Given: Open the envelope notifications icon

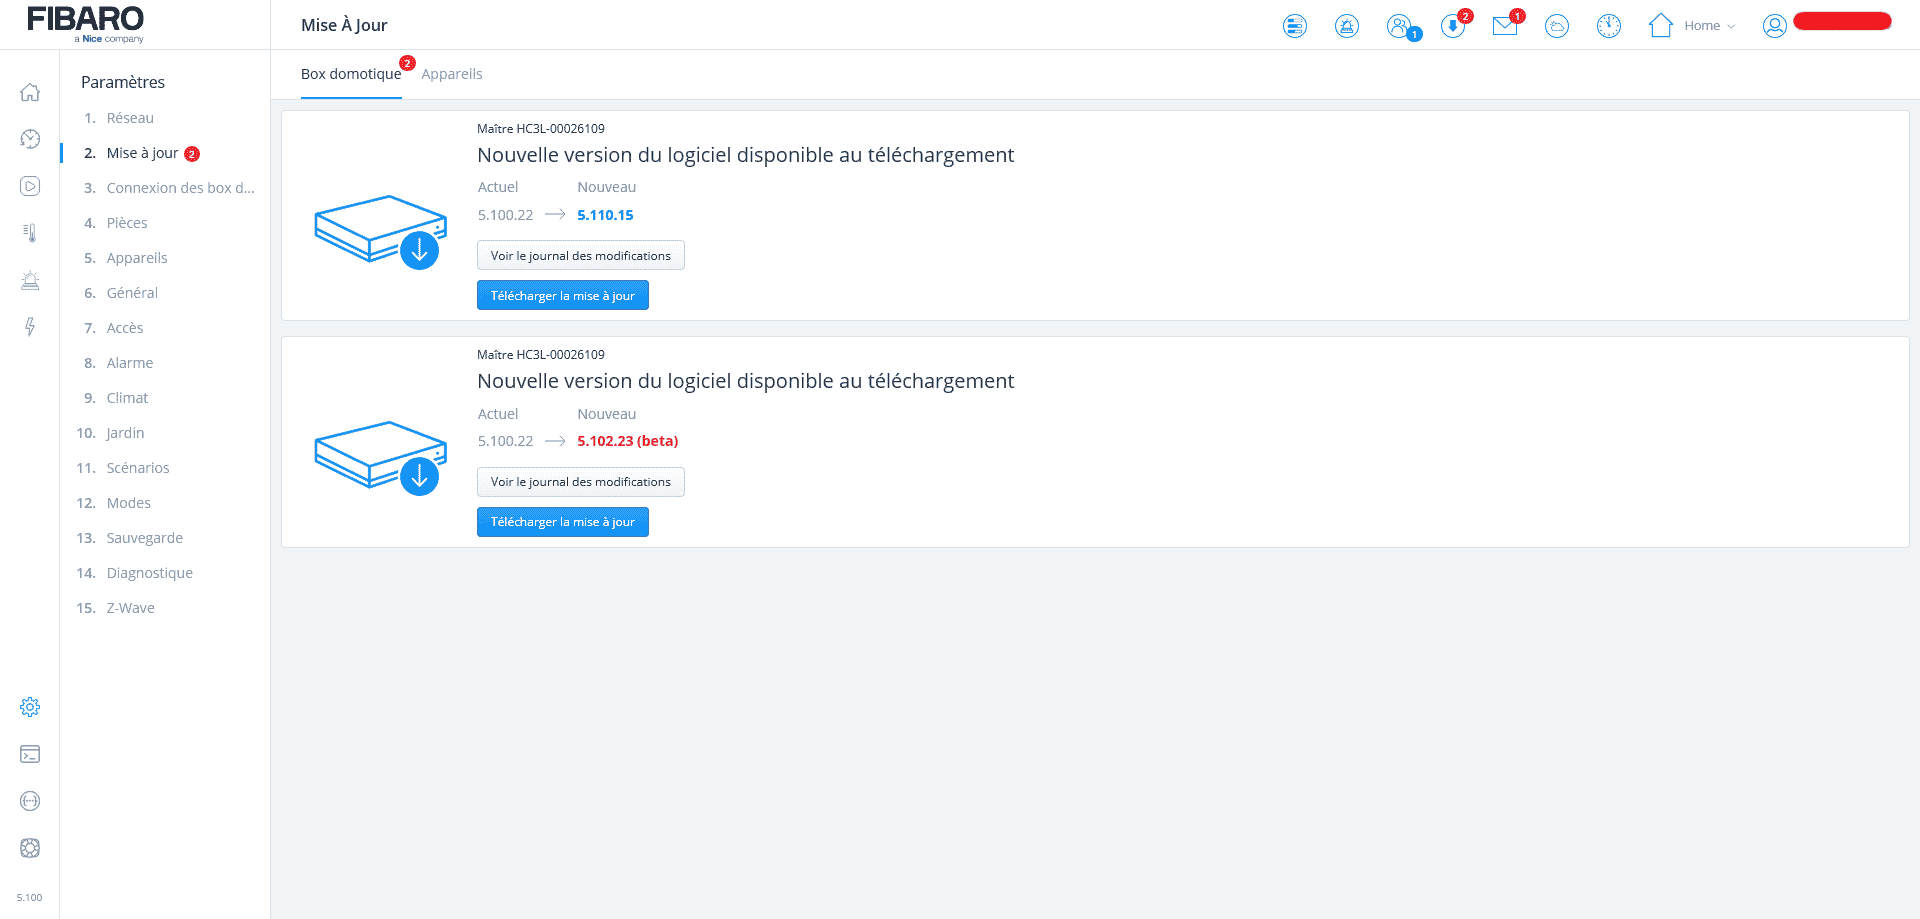Looking at the screenshot, I should pyautogui.click(x=1504, y=26).
